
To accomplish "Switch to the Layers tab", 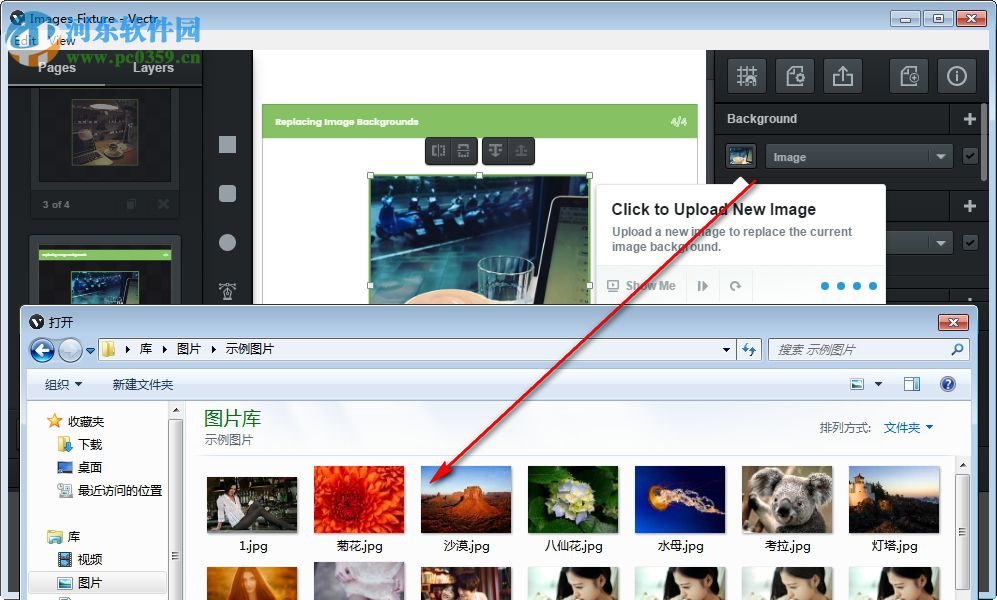I will pos(153,67).
